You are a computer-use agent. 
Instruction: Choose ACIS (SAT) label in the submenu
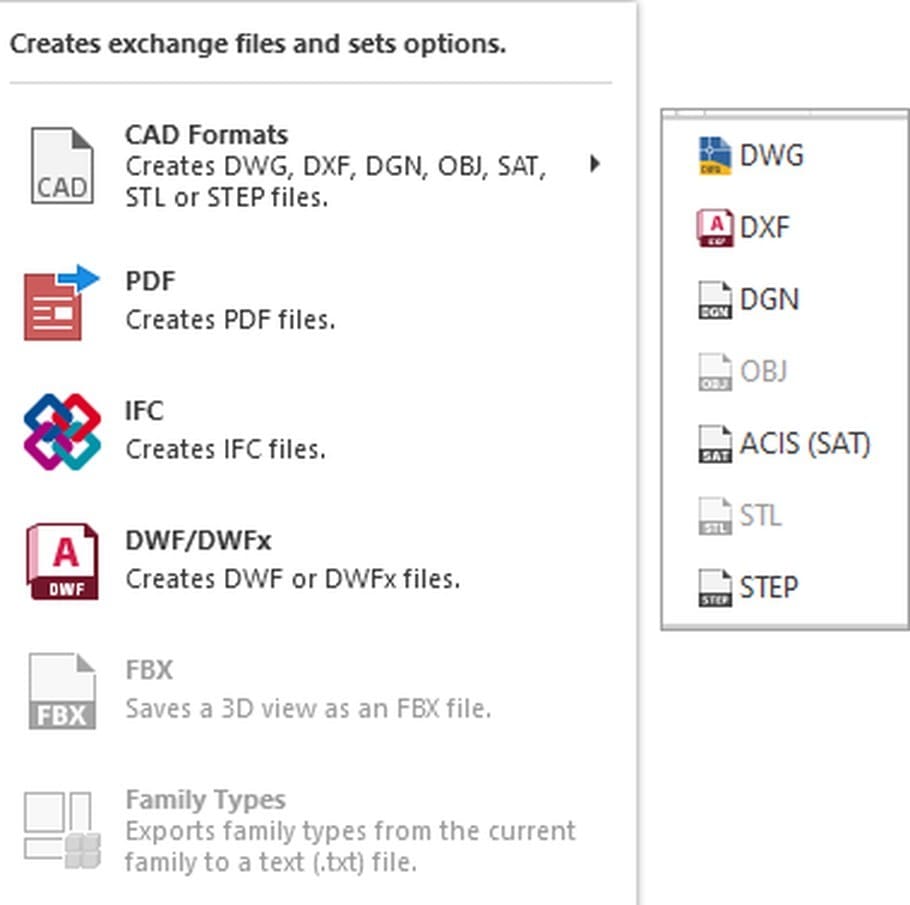pyautogui.click(x=805, y=444)
